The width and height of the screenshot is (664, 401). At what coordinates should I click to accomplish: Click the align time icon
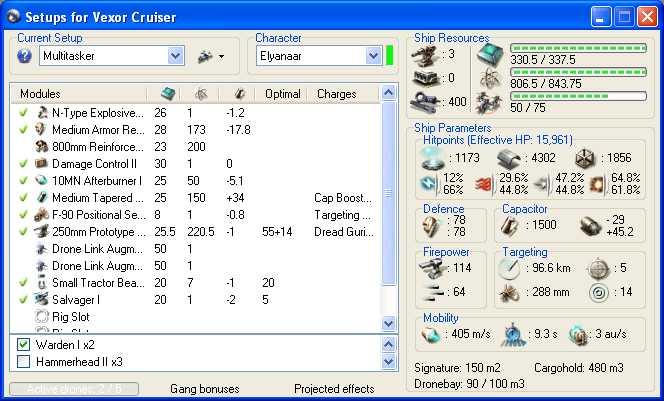pyautogui.click(x=513, y=335)
